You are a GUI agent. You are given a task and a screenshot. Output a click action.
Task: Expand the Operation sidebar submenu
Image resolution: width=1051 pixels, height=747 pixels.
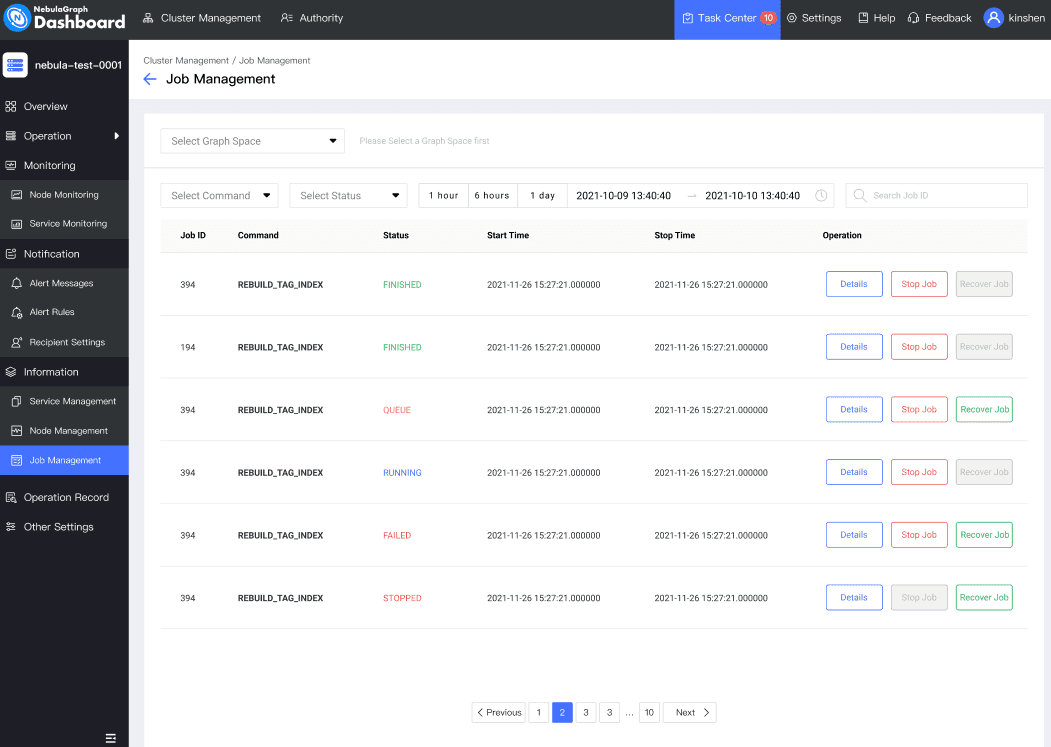point(64,136)
